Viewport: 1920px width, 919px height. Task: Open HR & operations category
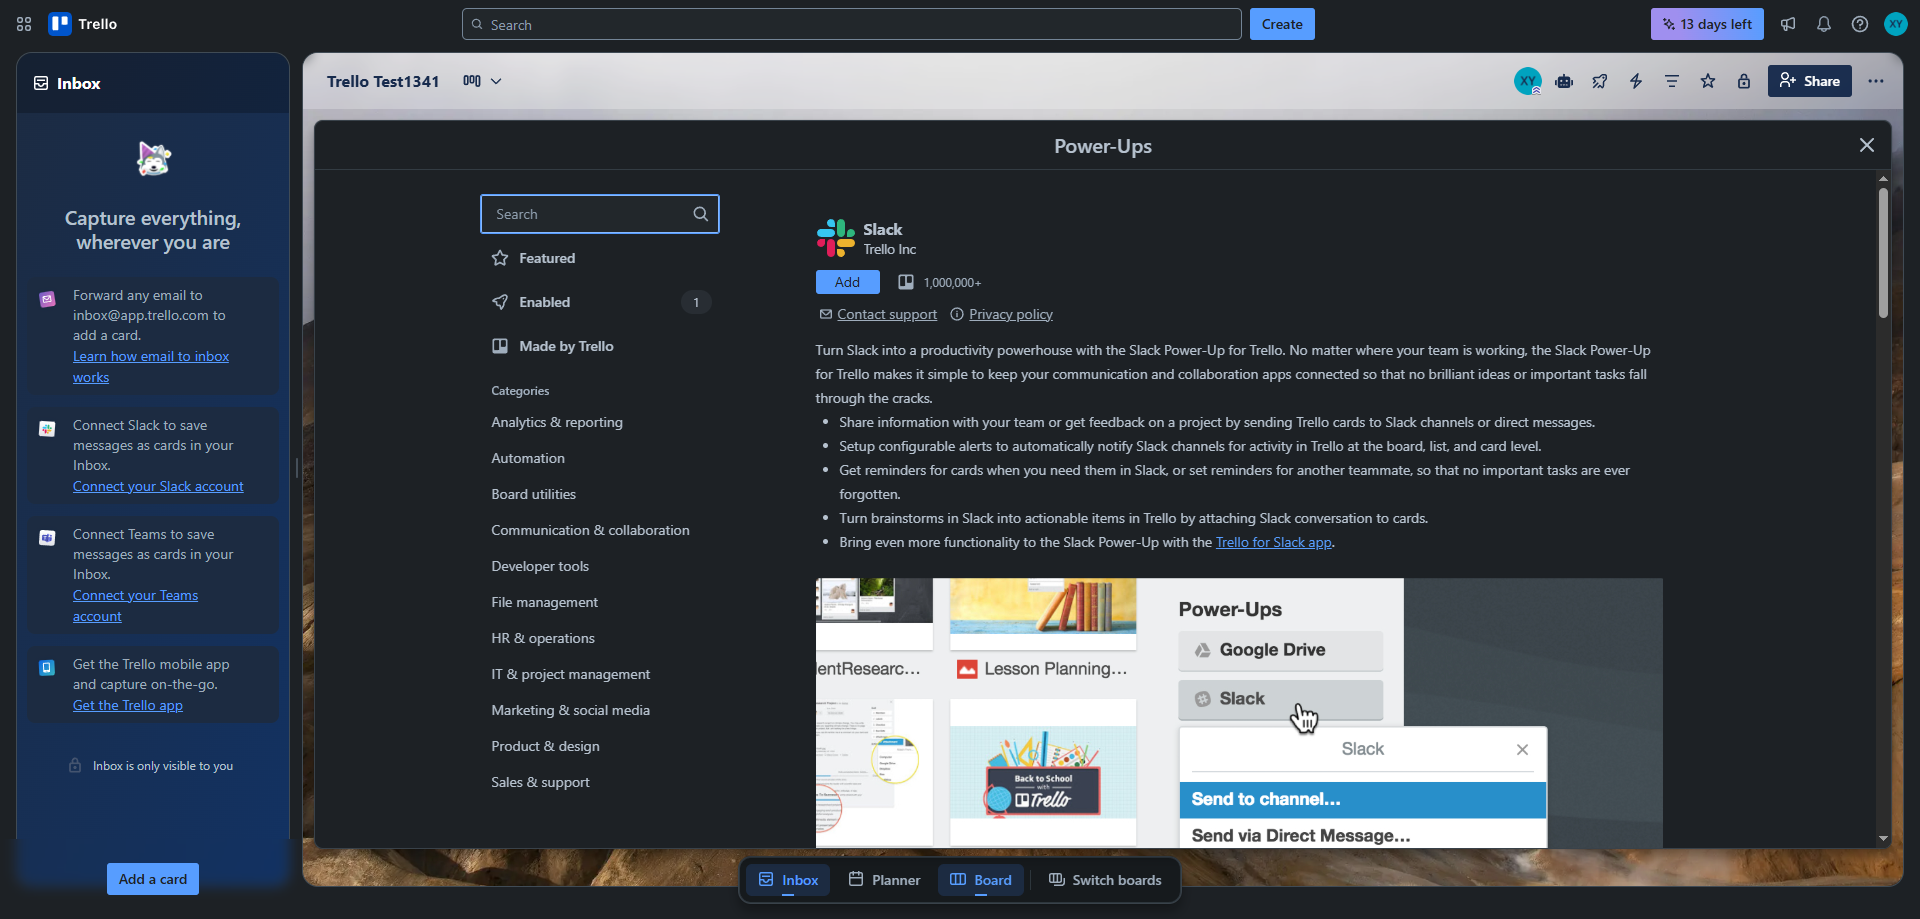(x=543, y=638)
